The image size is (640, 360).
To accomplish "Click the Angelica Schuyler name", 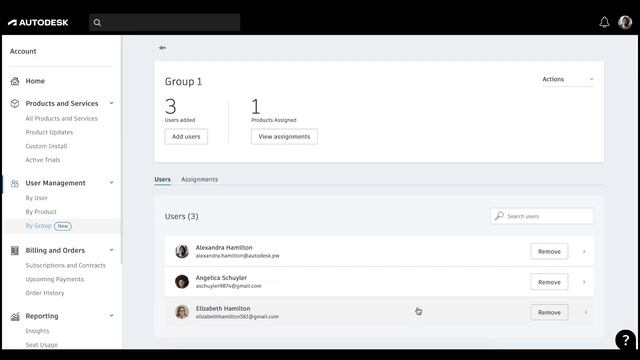I will click(221, 278).
